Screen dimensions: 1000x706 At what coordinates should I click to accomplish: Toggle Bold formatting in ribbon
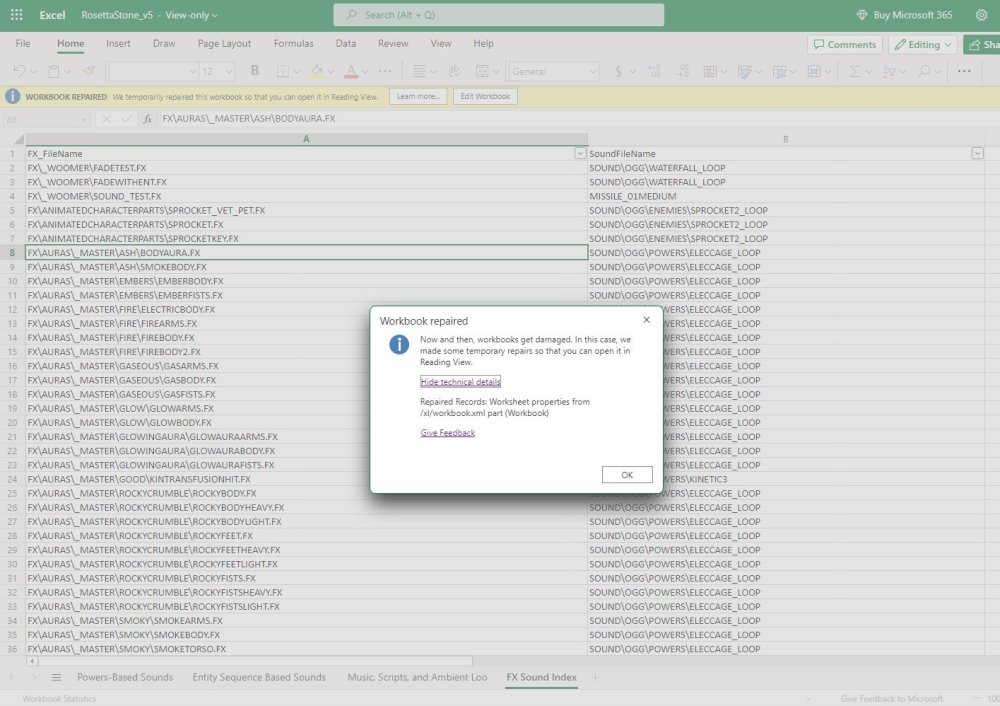[255, 71]
